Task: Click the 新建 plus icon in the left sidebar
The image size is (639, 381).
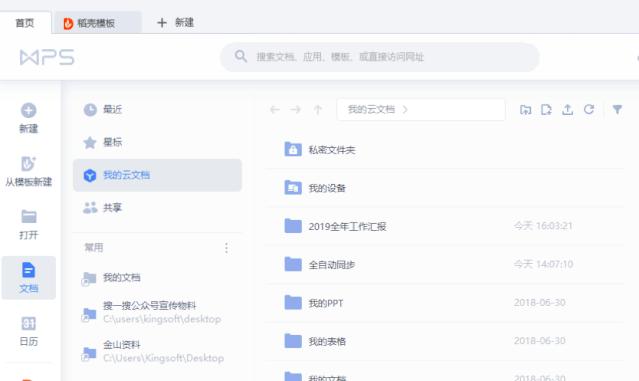Action: coord(29,110)
